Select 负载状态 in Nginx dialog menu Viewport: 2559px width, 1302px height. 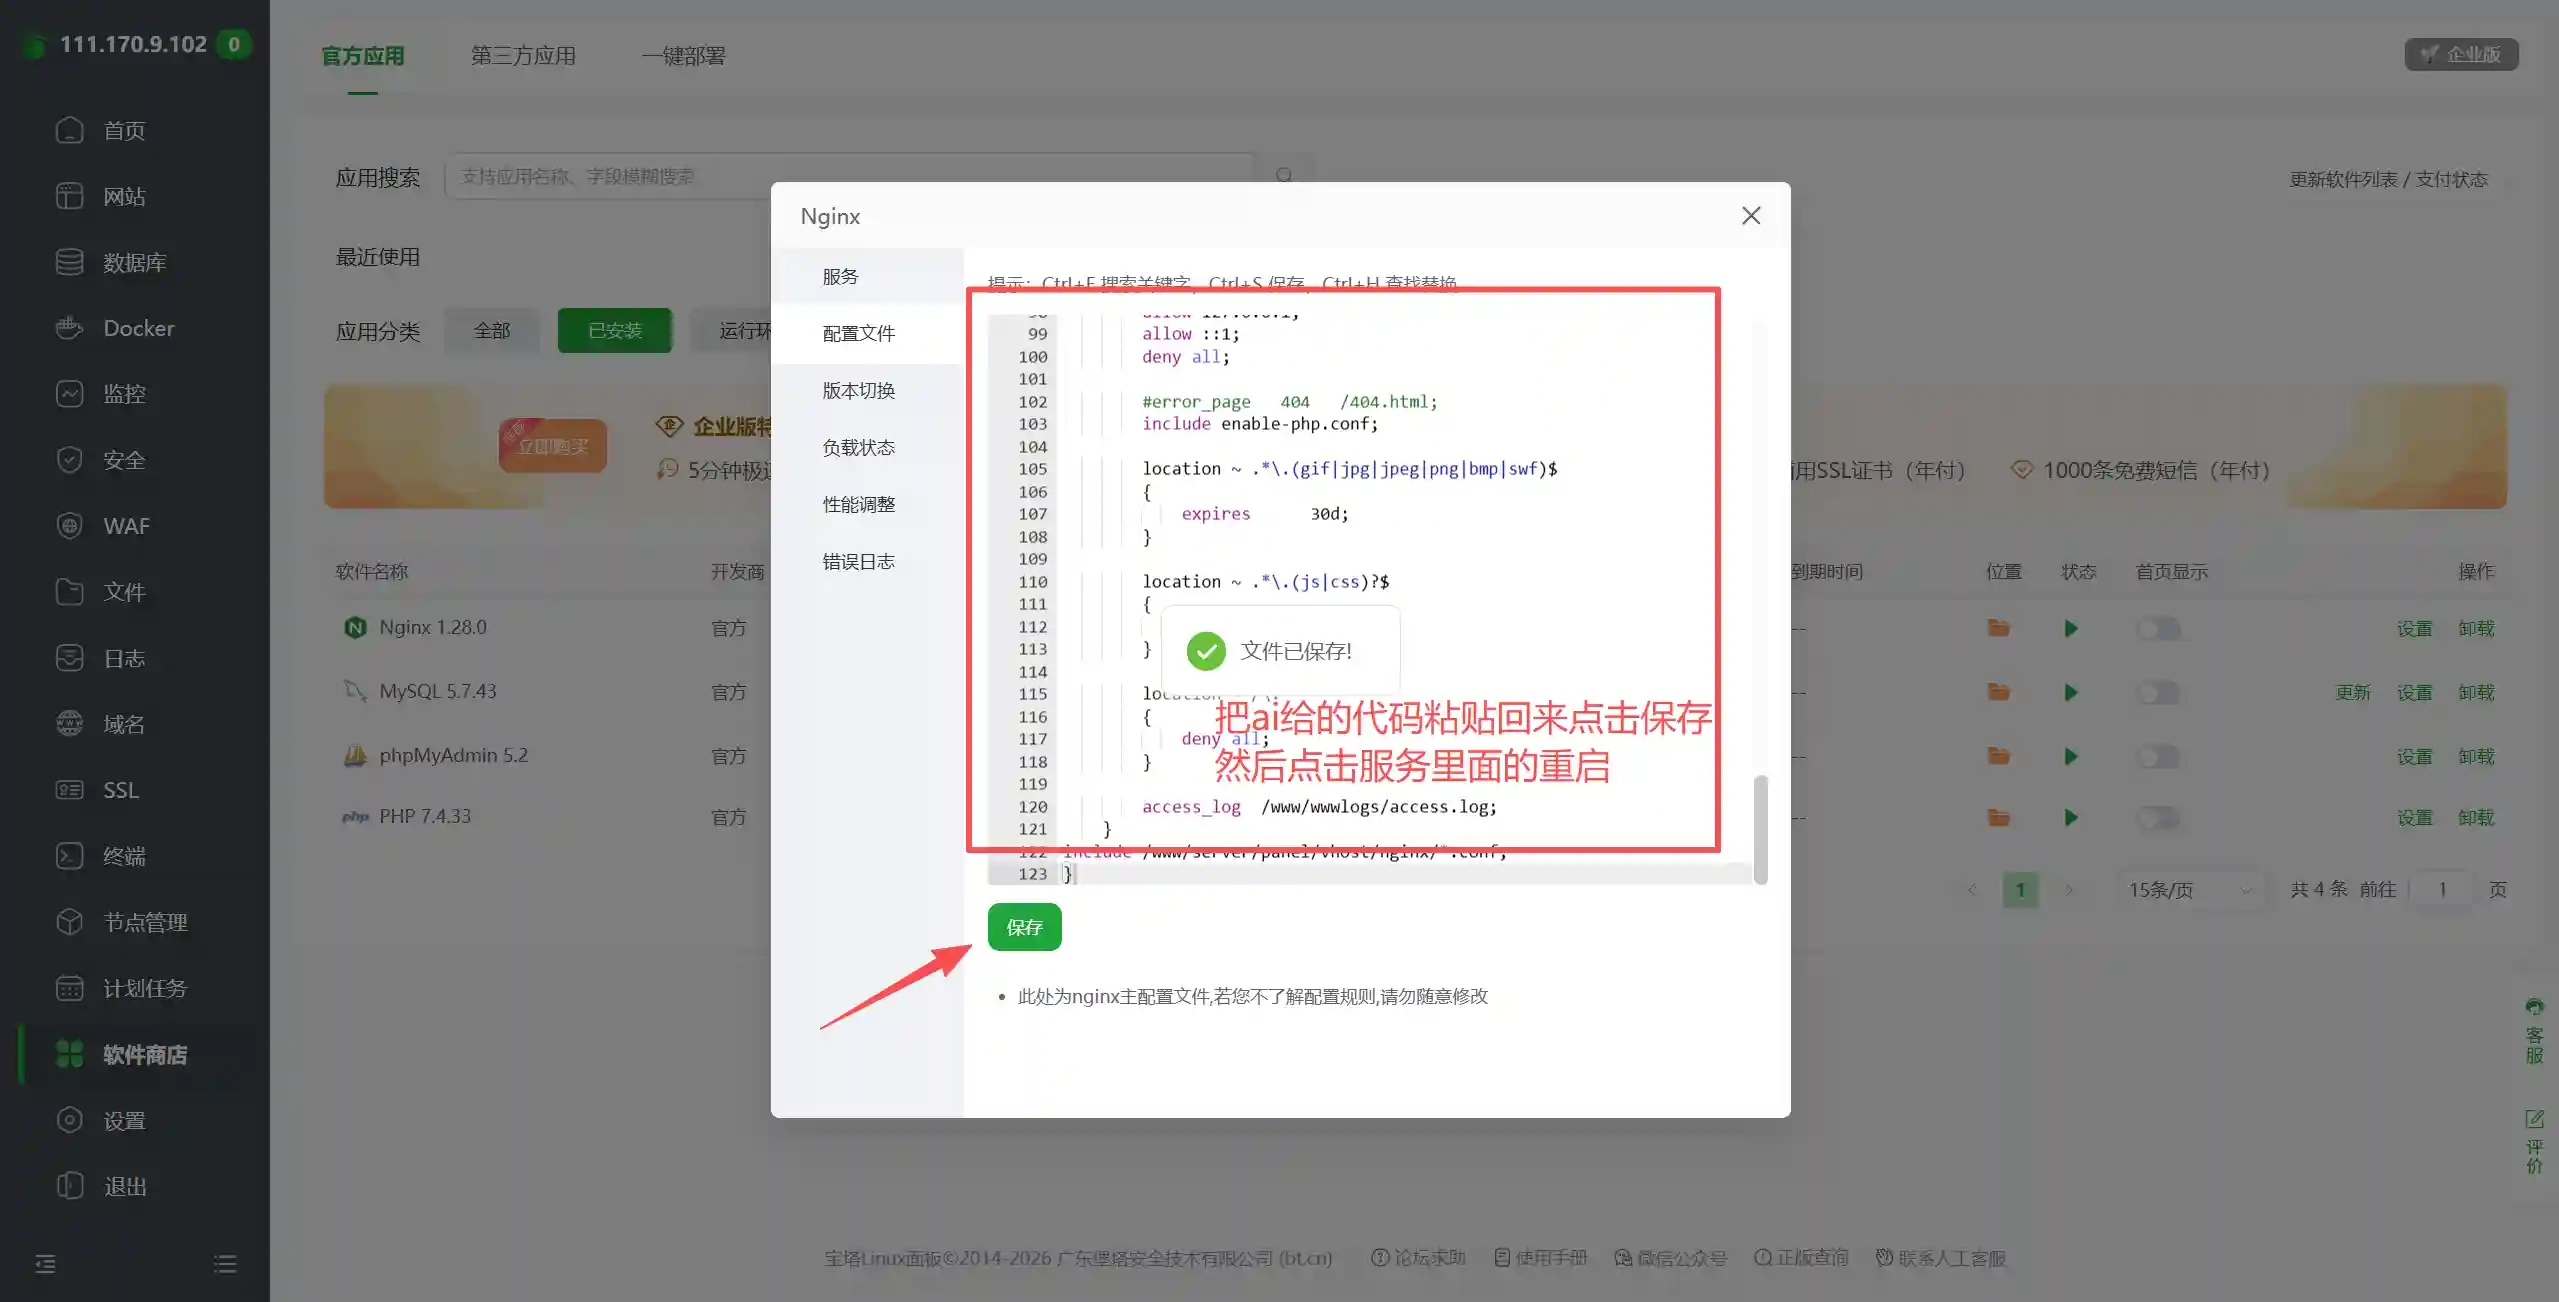[x=867, y=447]
